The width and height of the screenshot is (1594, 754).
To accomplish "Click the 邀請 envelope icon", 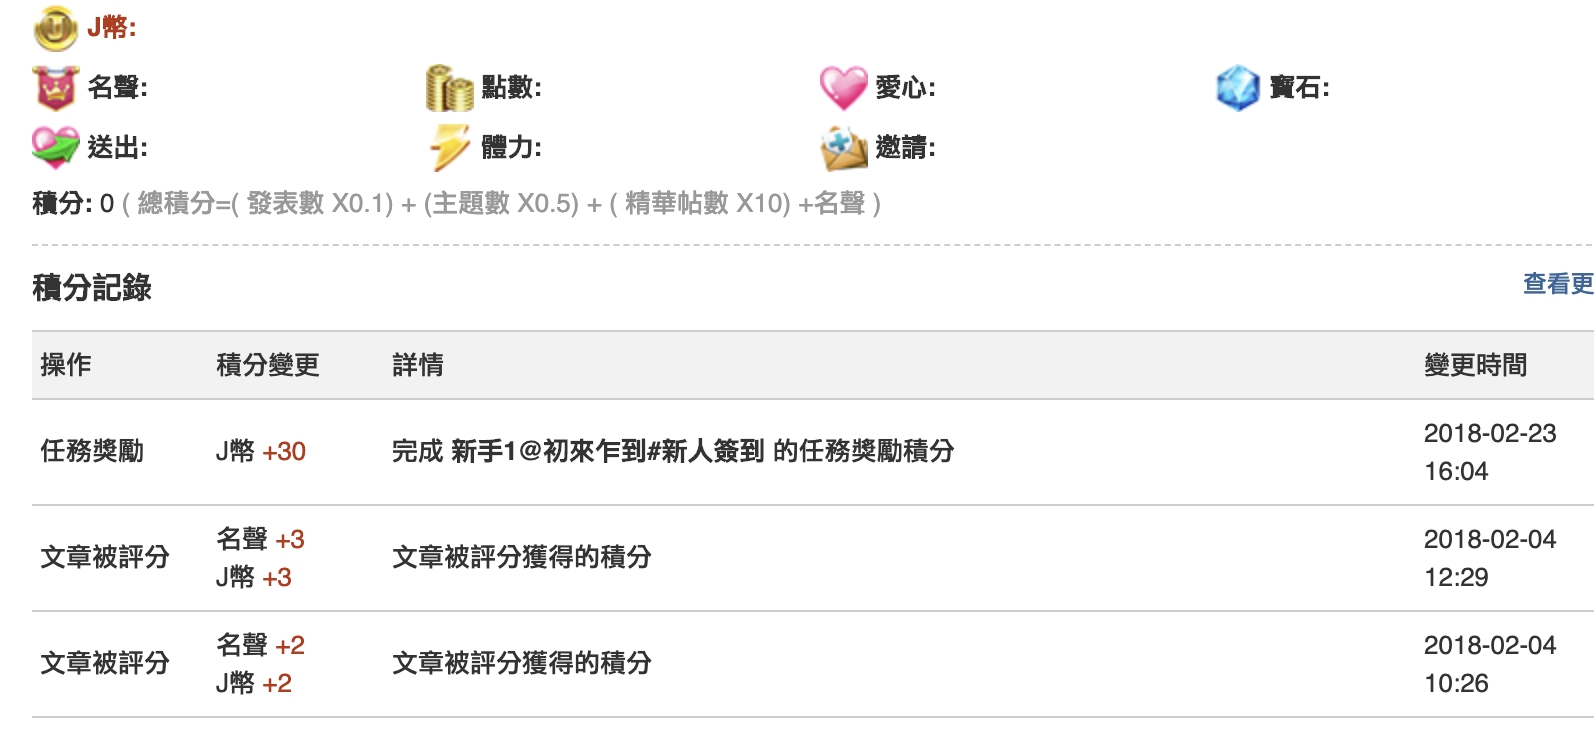I will [843, 149].
